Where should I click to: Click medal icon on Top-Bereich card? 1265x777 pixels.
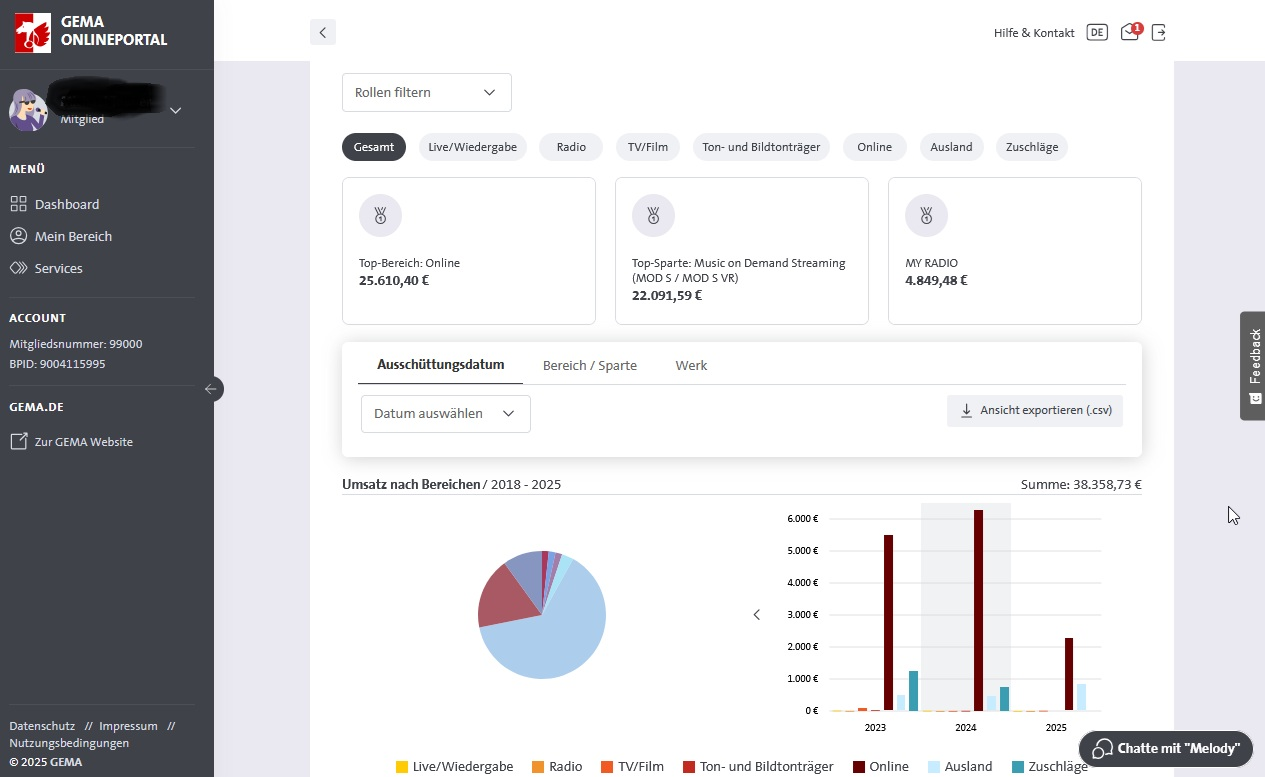click(x=380, y=215)
